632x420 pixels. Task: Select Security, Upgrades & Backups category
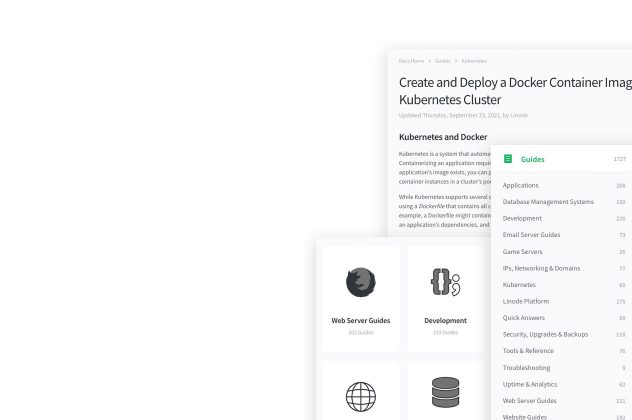tap(545, 334)
